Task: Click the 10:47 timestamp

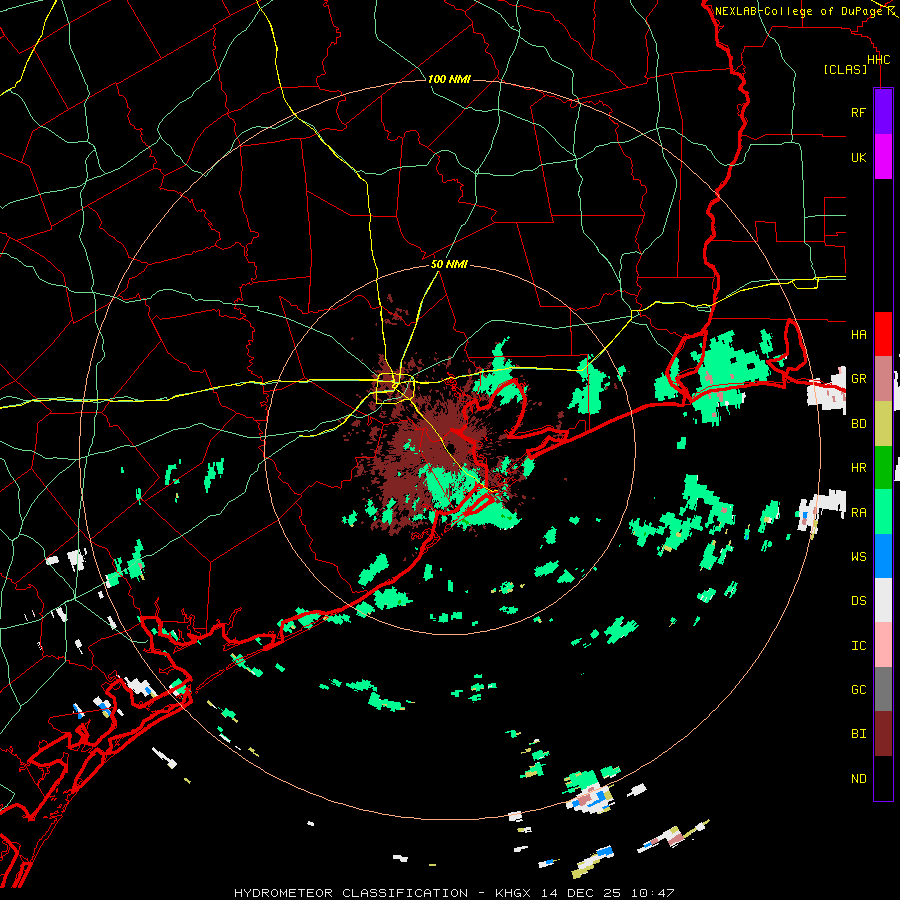Action: (653, 893)
